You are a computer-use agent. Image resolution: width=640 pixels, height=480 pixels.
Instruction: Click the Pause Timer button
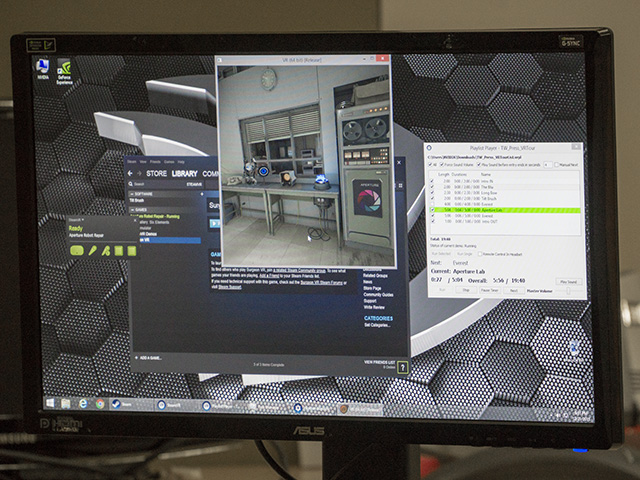(489, 290)
